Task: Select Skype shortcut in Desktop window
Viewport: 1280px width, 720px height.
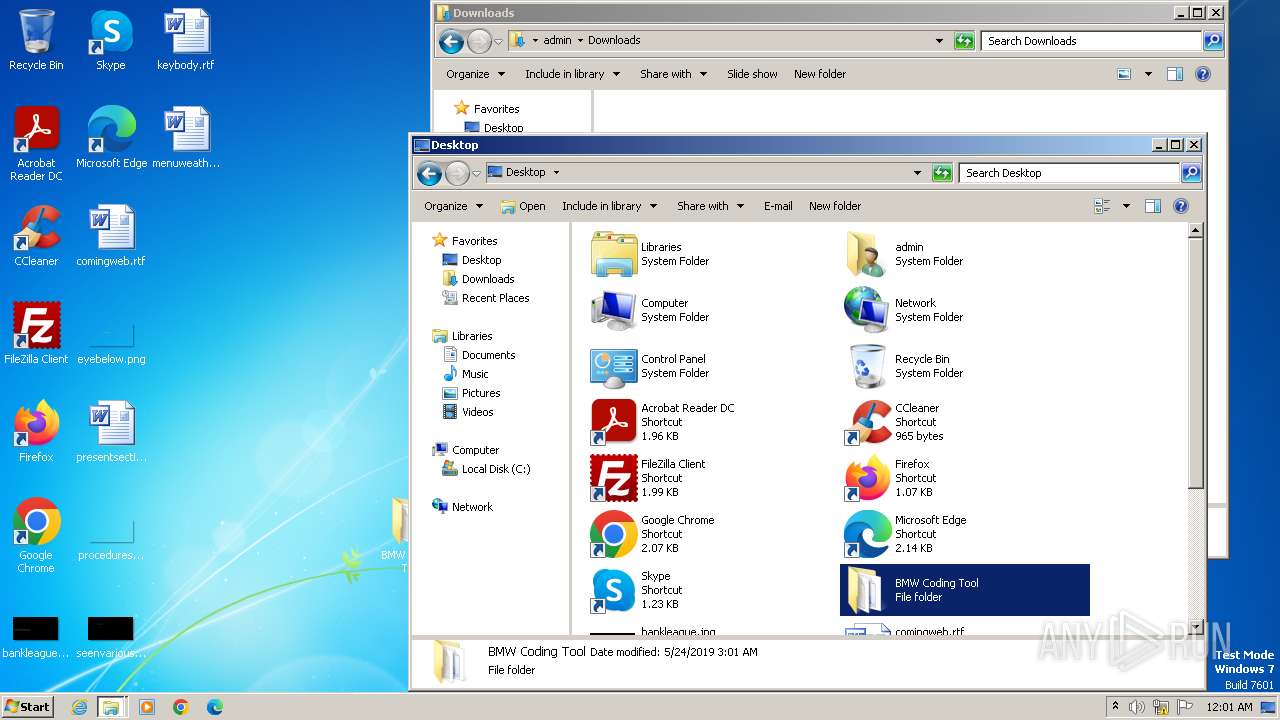Action: tap(614, 590)
